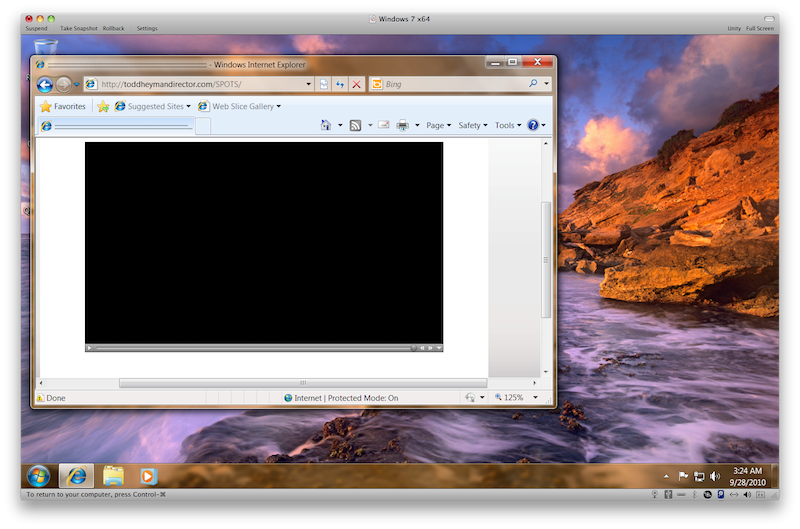This screenshot has height=529, width=800.
Task: Open the Safety menu
Action: coord(472,125)
